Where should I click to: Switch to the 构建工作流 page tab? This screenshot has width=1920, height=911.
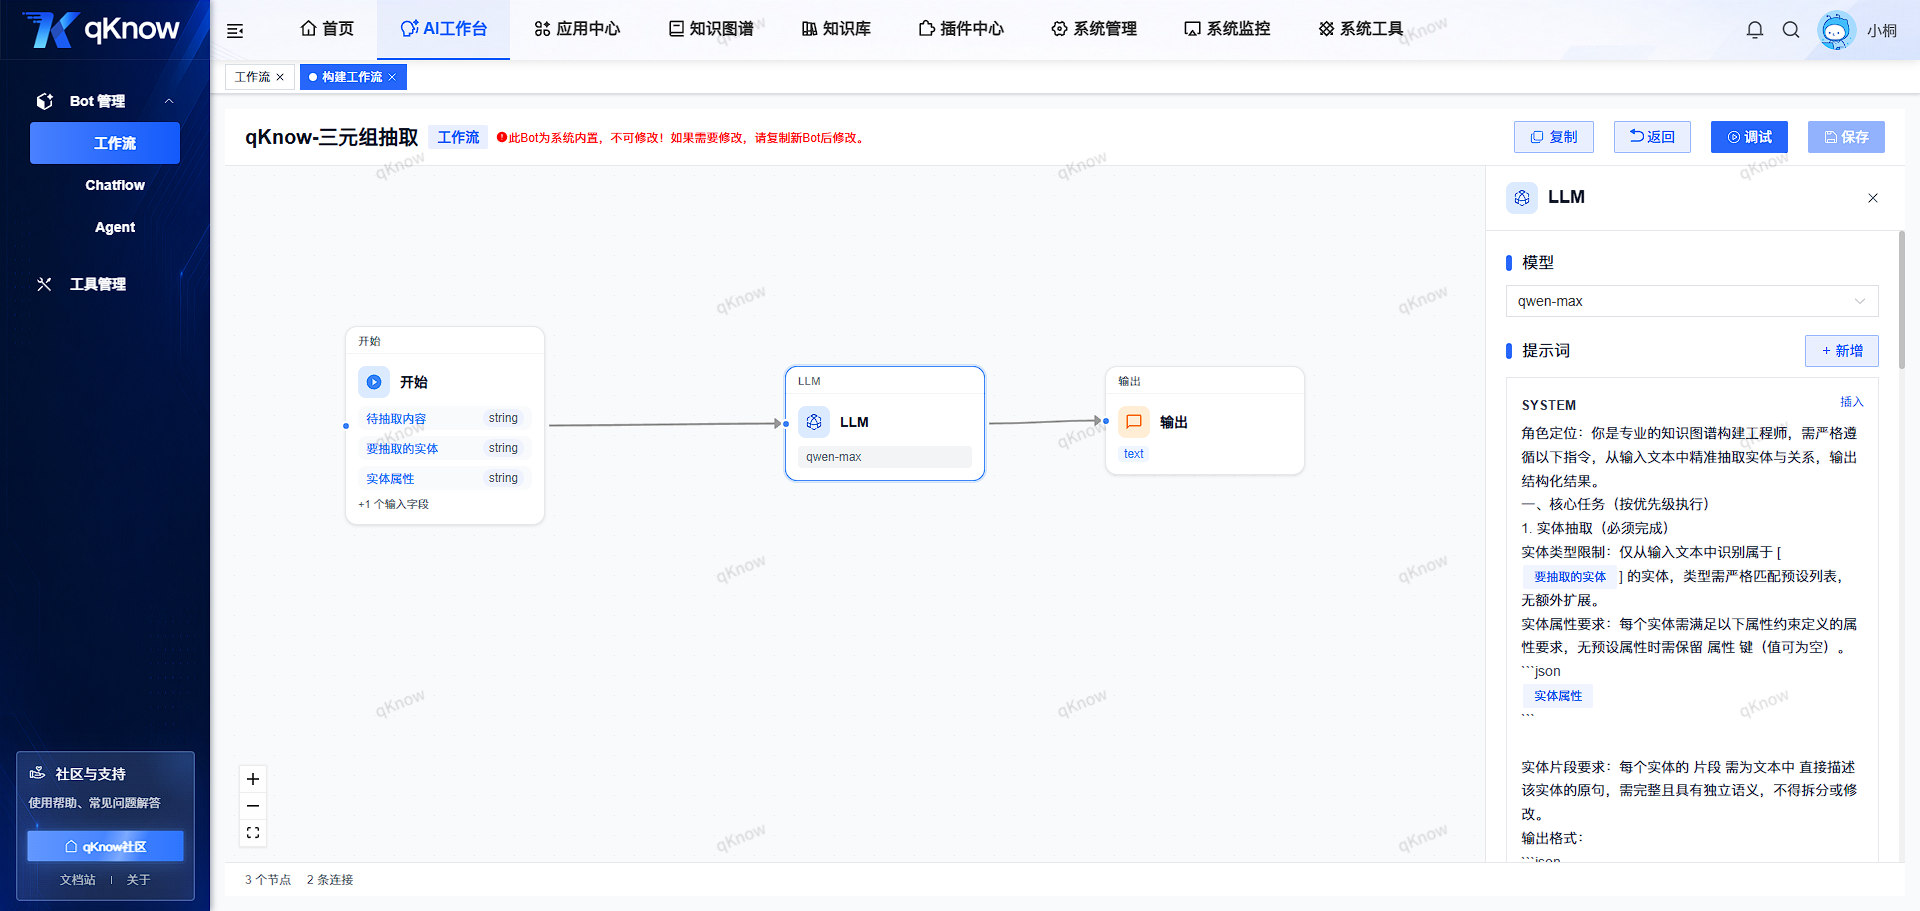pos(352,77)
